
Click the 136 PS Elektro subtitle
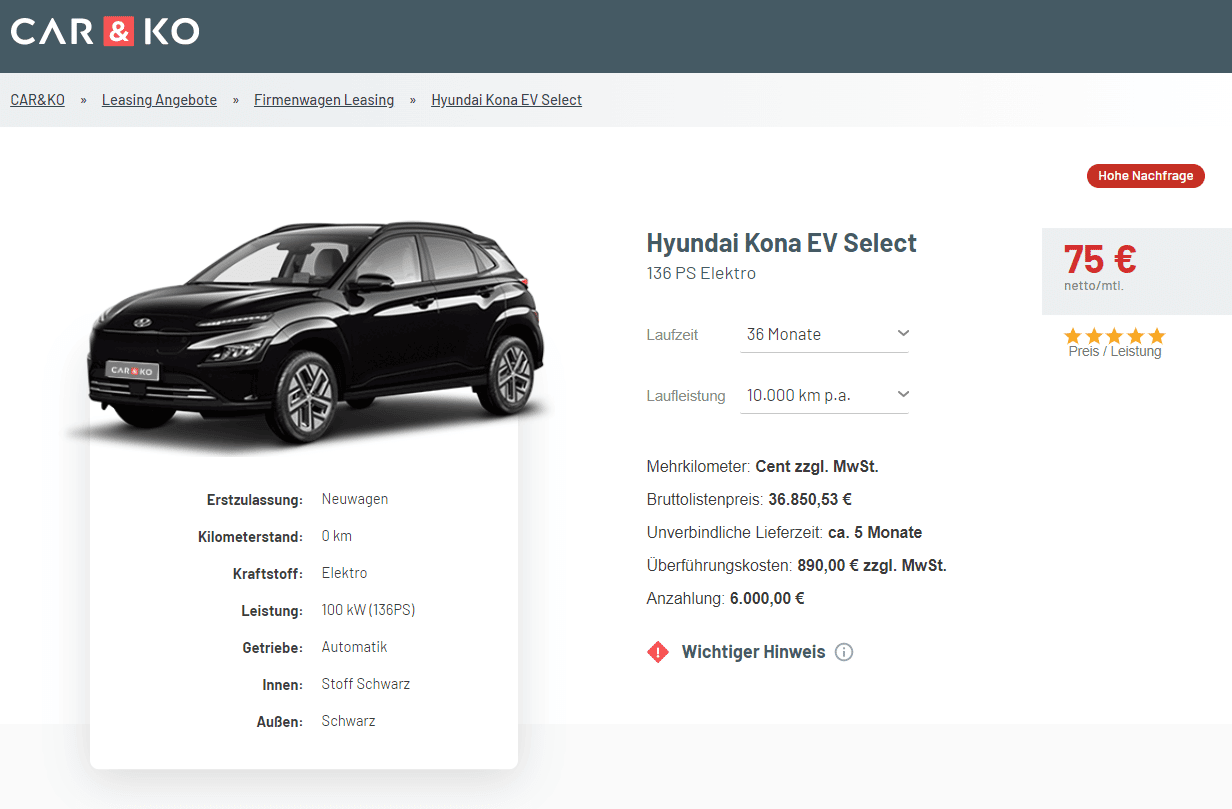coord(701,273)
